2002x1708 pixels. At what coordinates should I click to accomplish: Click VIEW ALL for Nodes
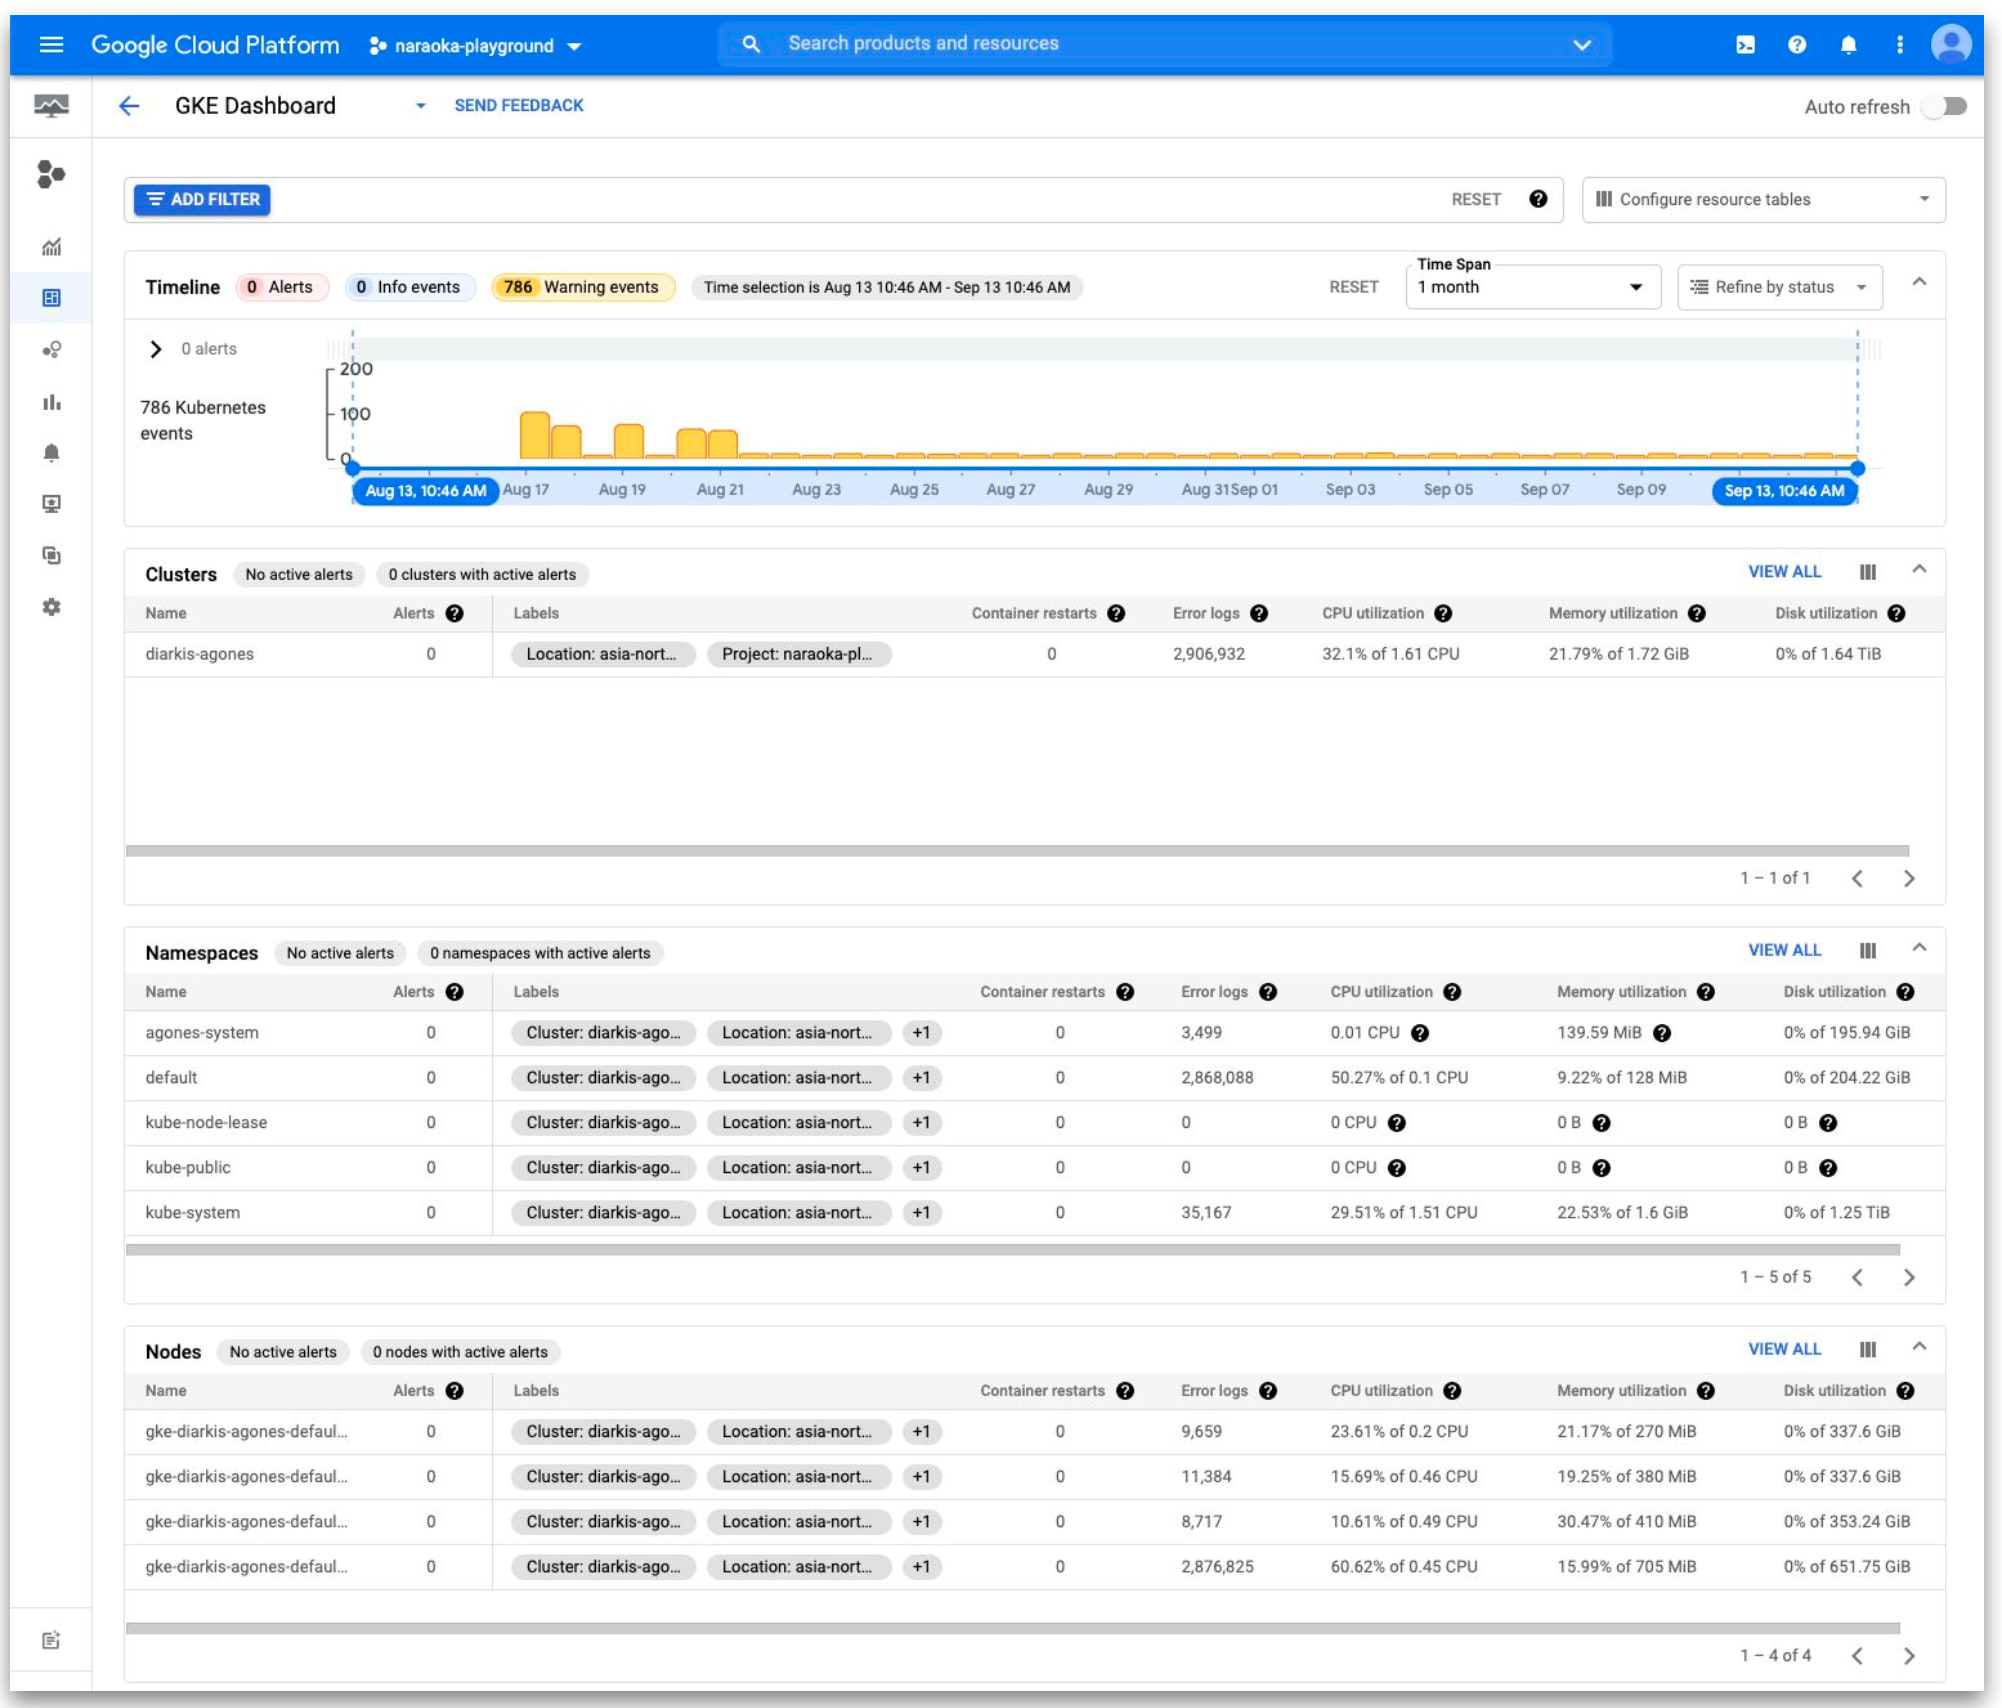tap(1784, 1350)
